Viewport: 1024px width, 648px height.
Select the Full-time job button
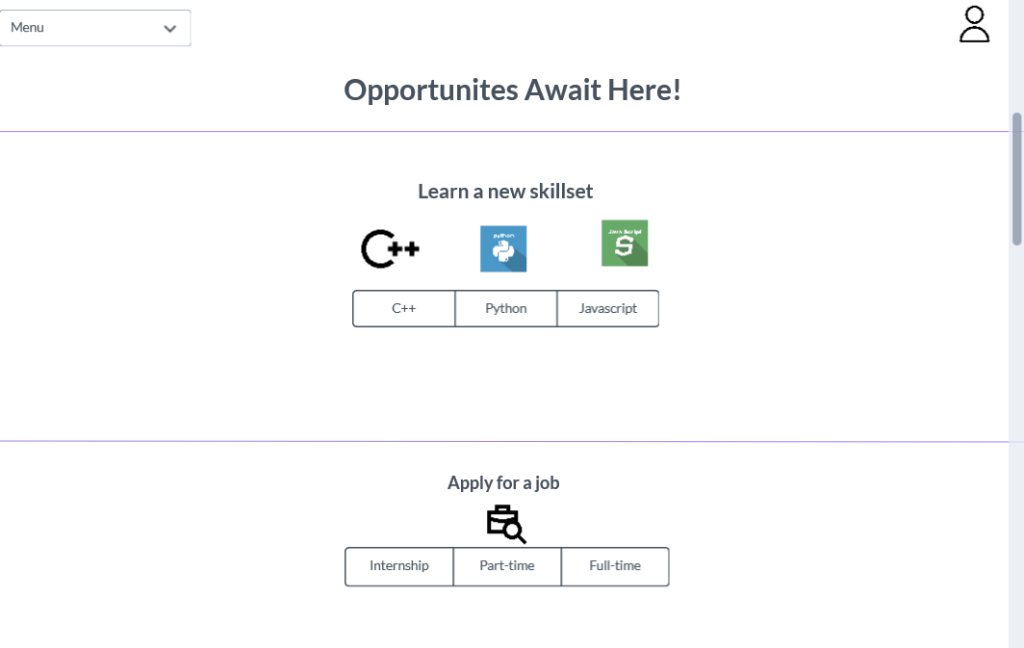[x=615, y=566]
